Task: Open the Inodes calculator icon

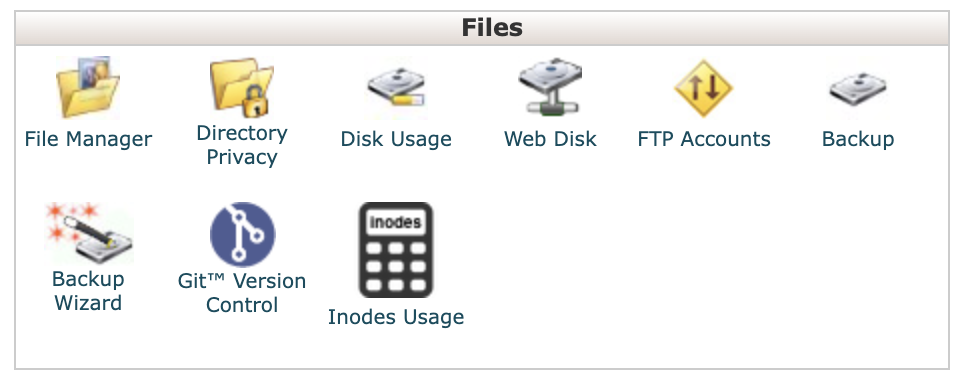Action: coord(396,250)
